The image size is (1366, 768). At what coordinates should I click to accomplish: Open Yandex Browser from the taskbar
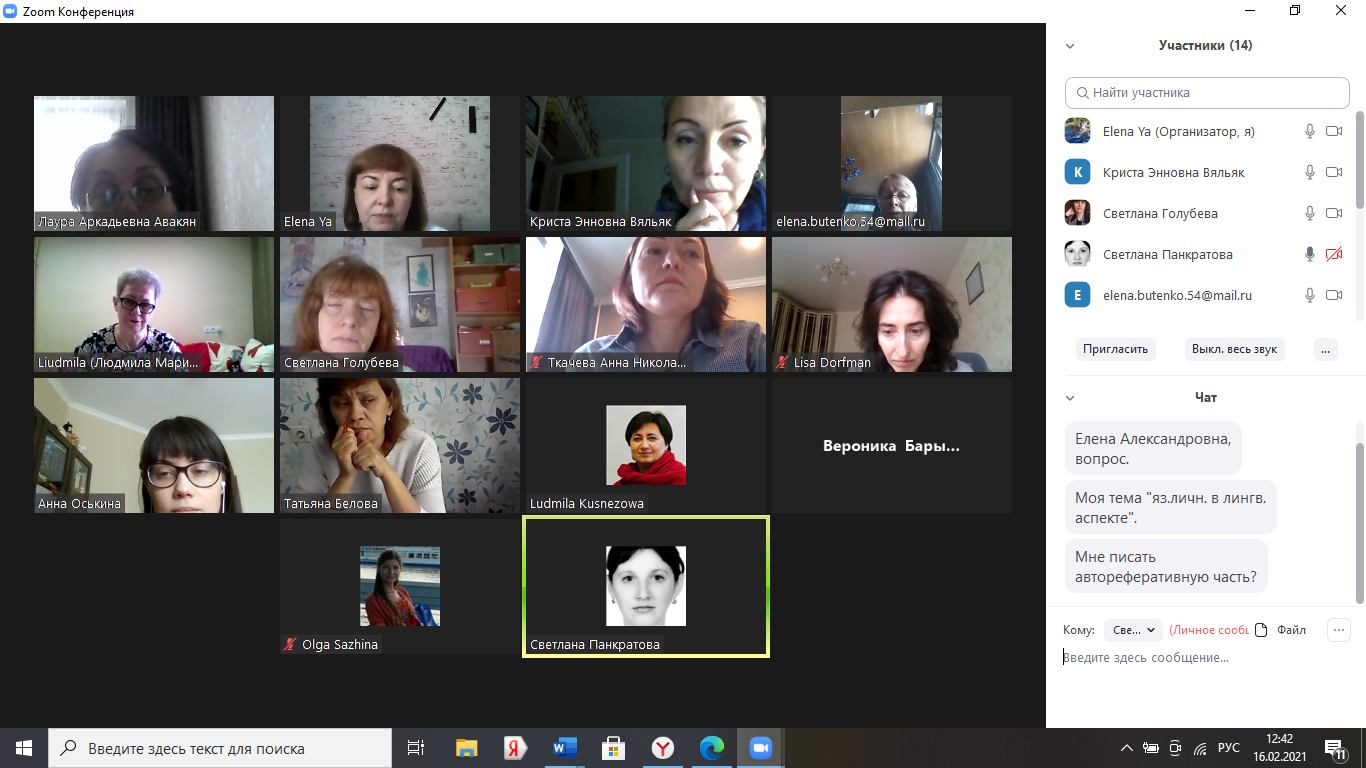coord(662,748)
